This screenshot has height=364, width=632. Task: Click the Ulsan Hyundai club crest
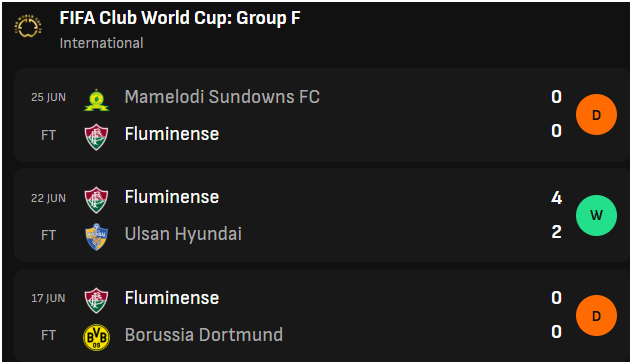coord(96,237)
